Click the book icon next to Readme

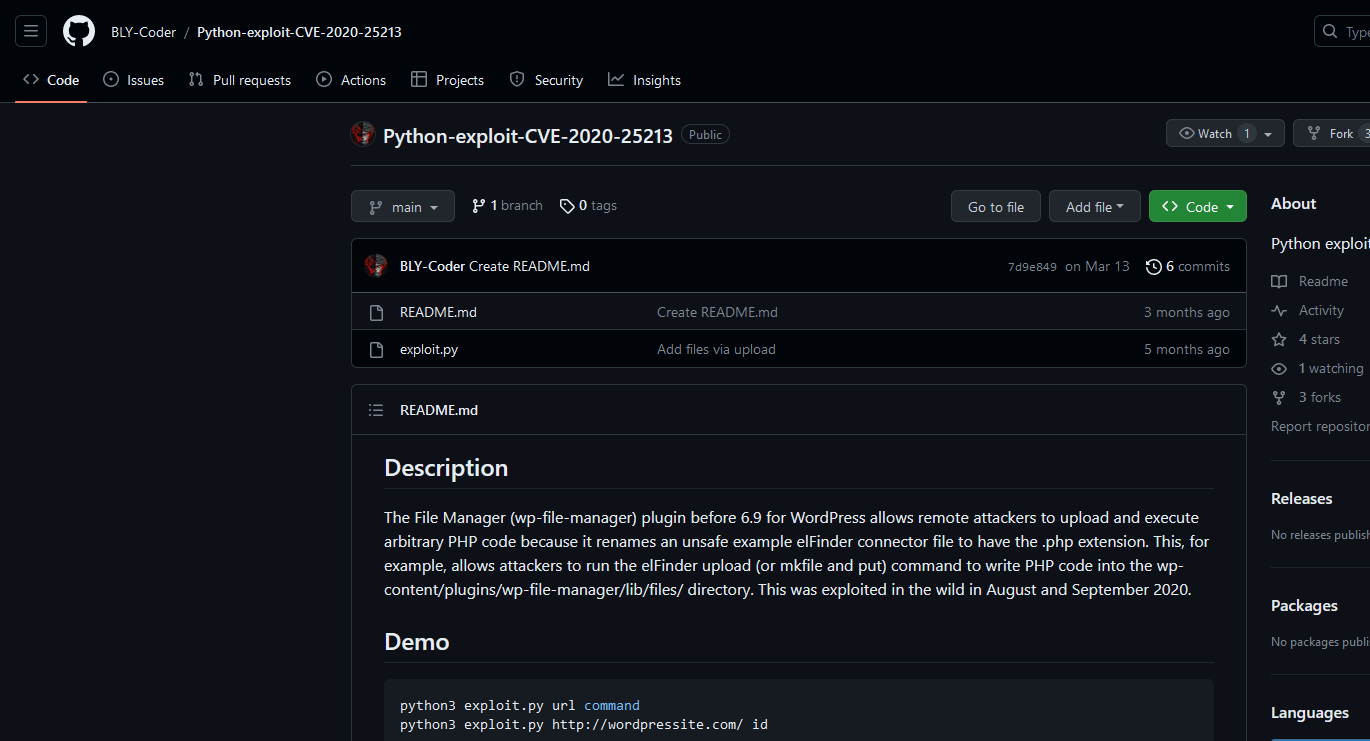pos(1279,282)
